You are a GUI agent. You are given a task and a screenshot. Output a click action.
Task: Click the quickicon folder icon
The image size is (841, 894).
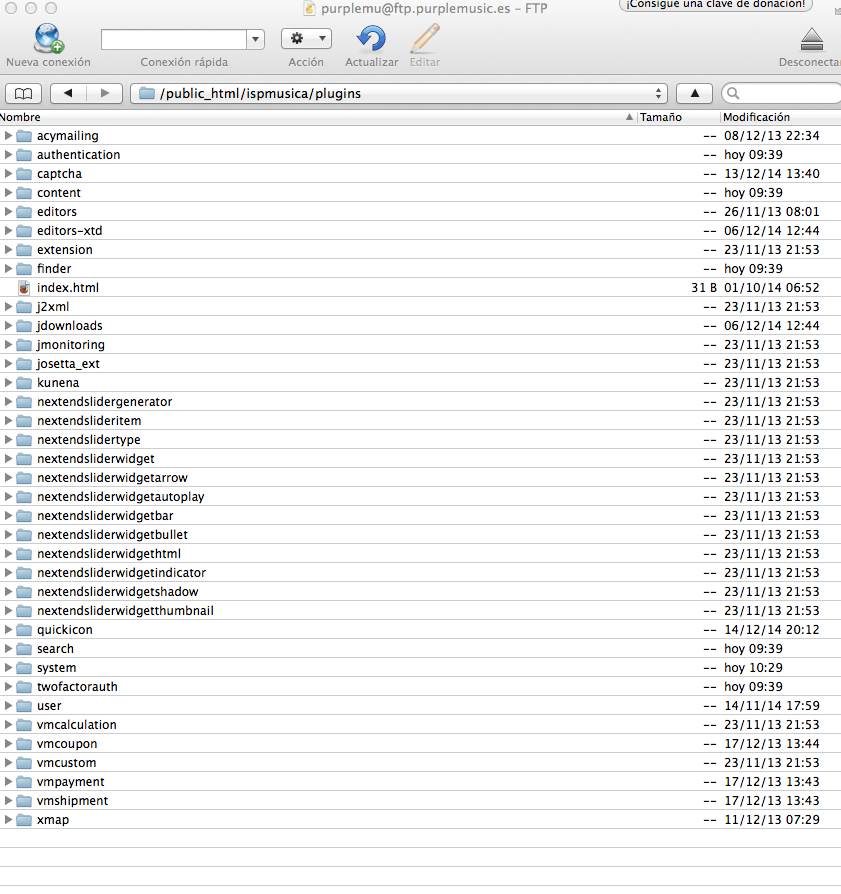(24, 629)
